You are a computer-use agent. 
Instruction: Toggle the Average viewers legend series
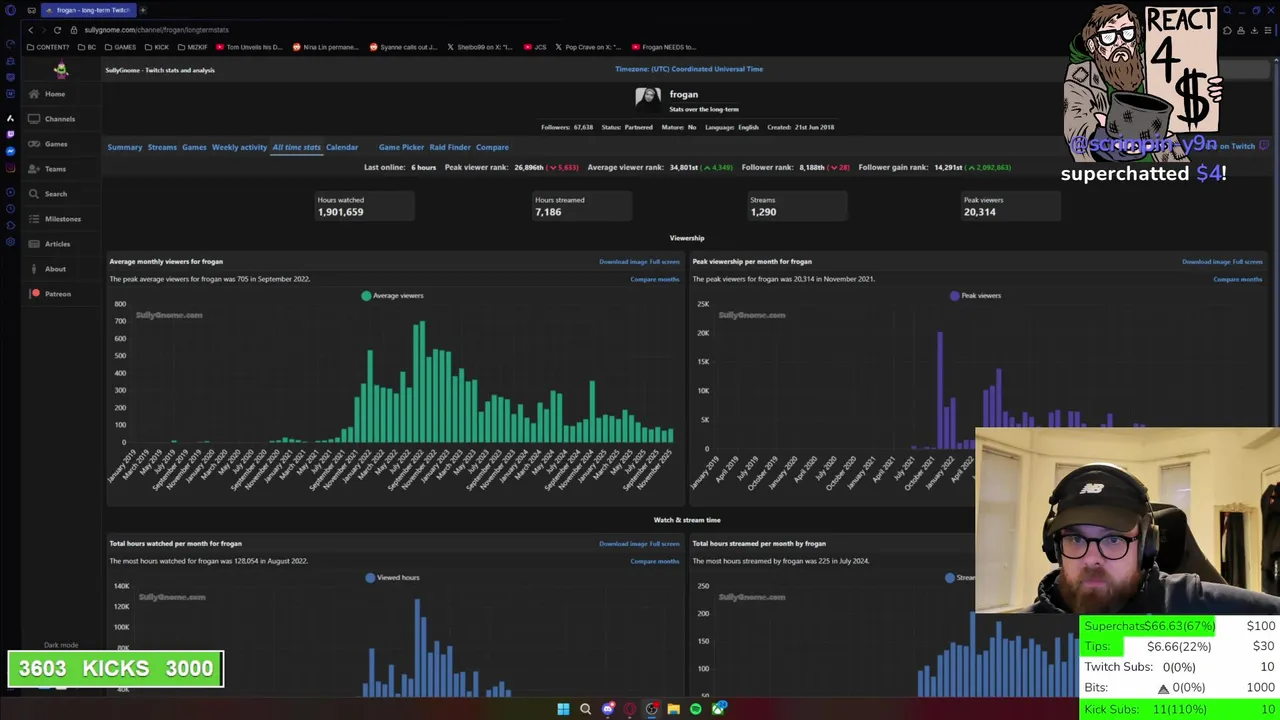click(392, 295)
